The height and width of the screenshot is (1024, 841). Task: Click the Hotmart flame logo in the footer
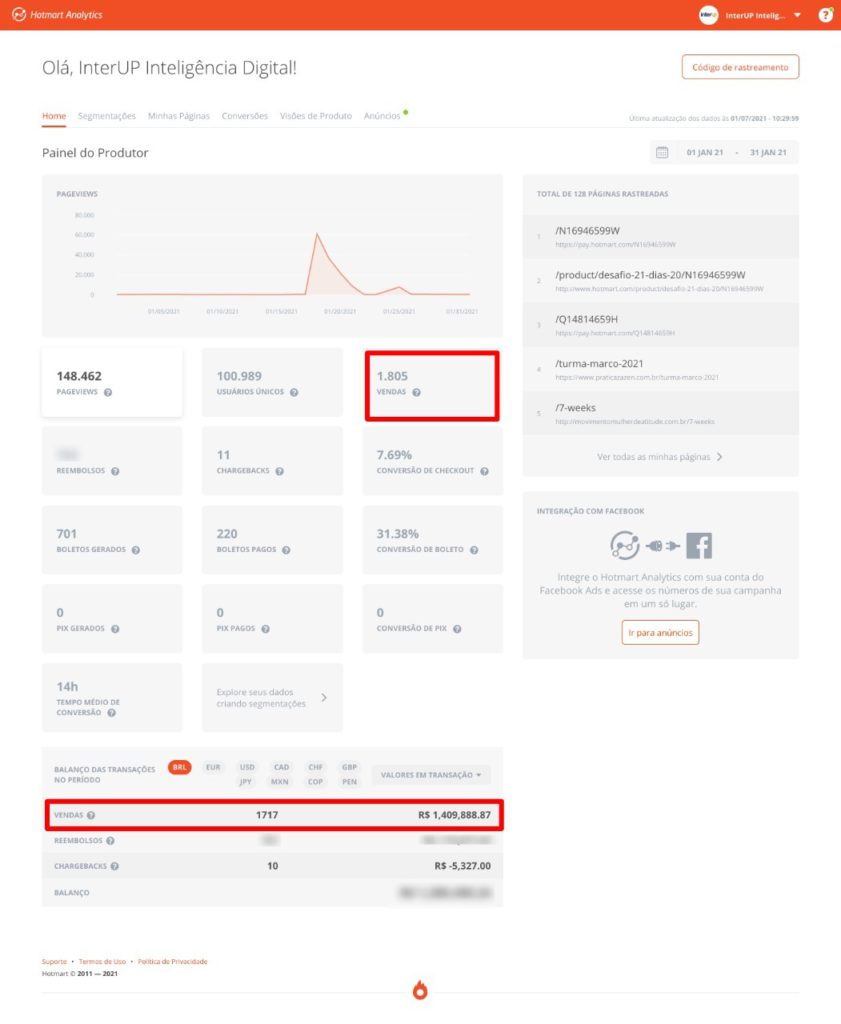(x=420, y=990)
